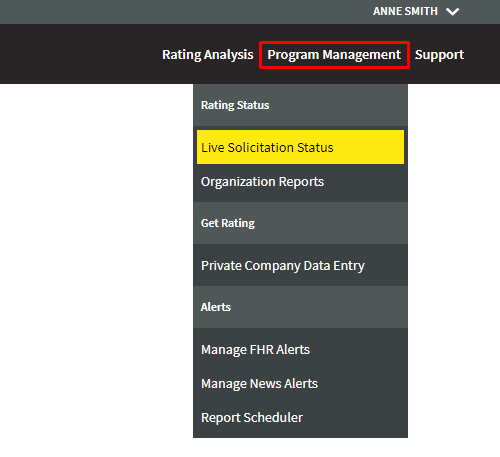Viewport: 500px width, 457px height.
Task: Click the yellow highlighted menu entry
Action: pos(300,147)
